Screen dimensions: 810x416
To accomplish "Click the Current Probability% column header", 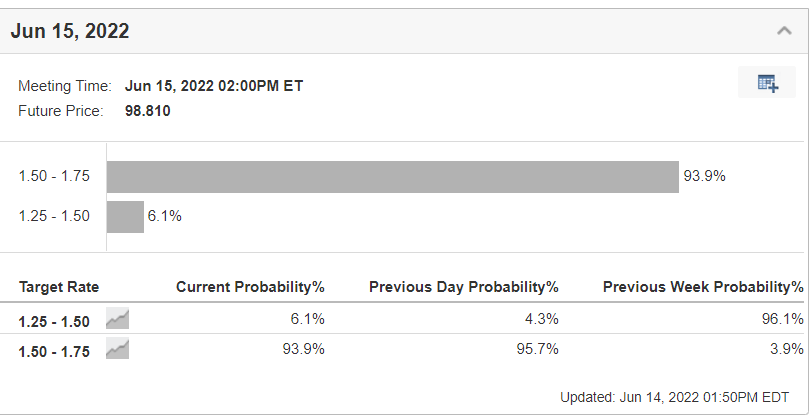I will (x=250, y=287).
